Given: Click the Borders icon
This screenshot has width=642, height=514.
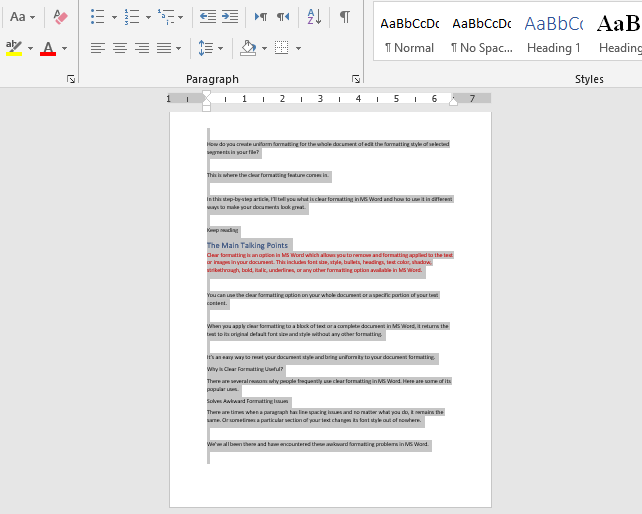Looking at the screenshot, I should (281, 48).
